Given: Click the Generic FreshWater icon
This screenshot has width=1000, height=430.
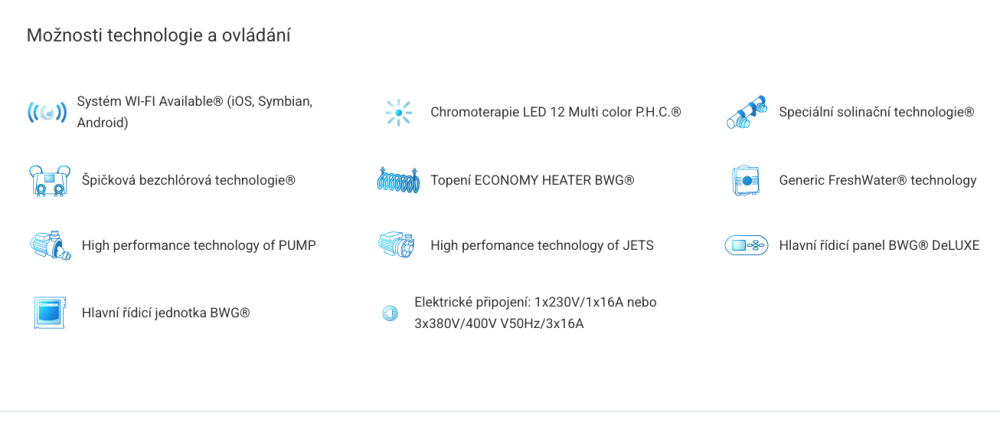Looking at the screenshot, I should tap(747, 181).
